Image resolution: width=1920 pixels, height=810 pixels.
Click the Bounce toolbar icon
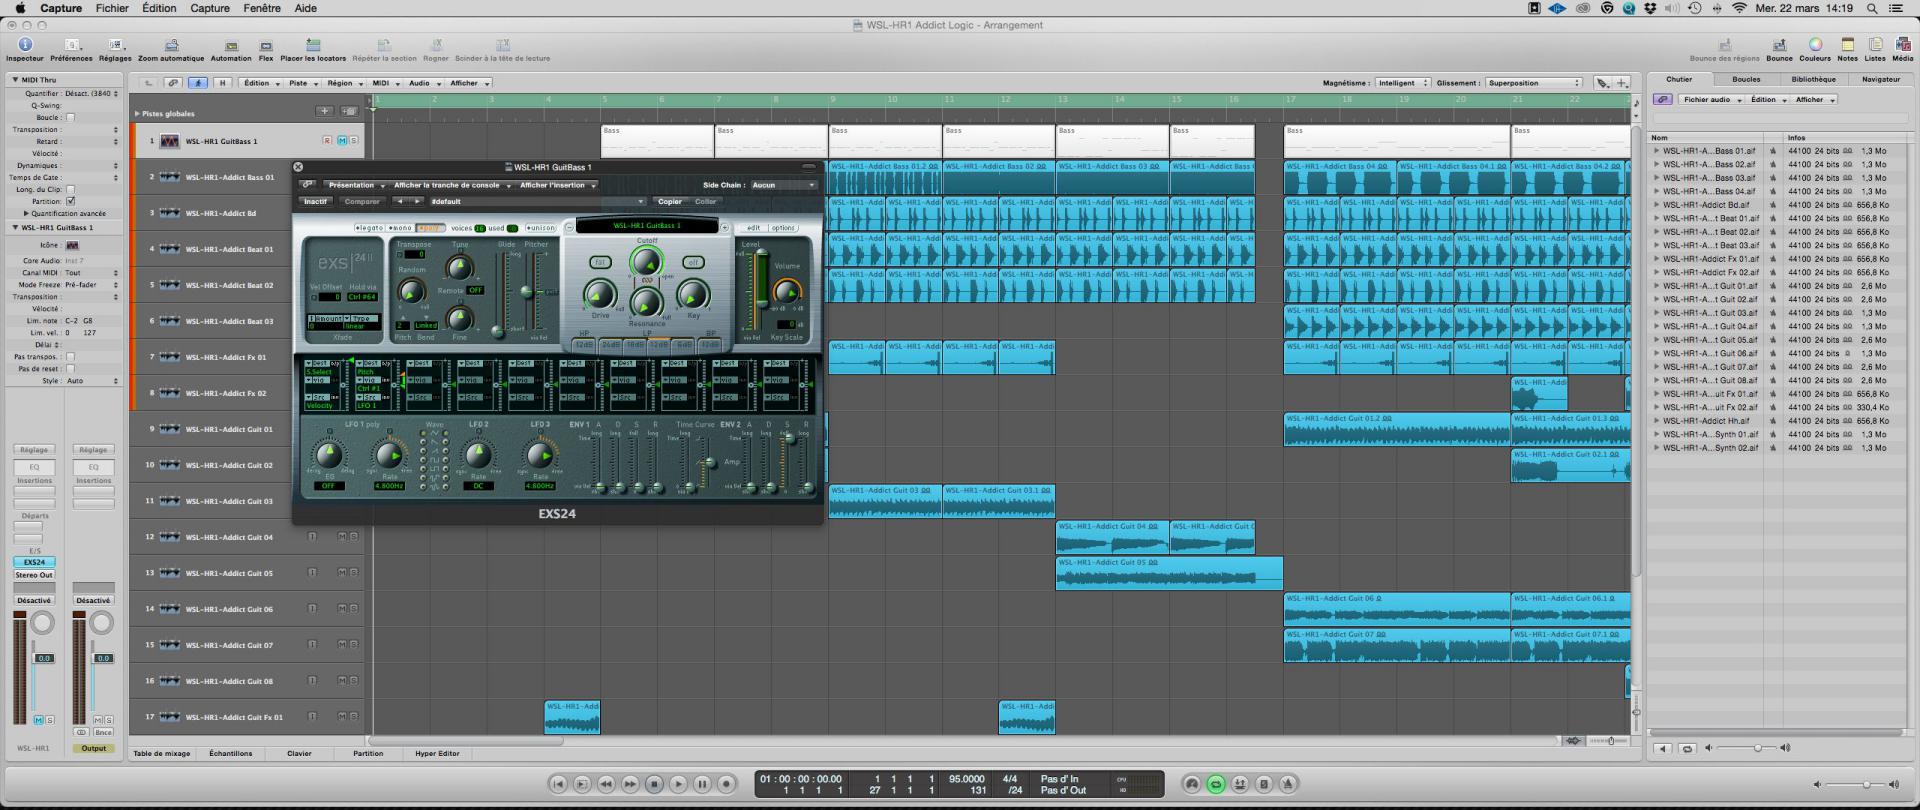click(1779, 45)
